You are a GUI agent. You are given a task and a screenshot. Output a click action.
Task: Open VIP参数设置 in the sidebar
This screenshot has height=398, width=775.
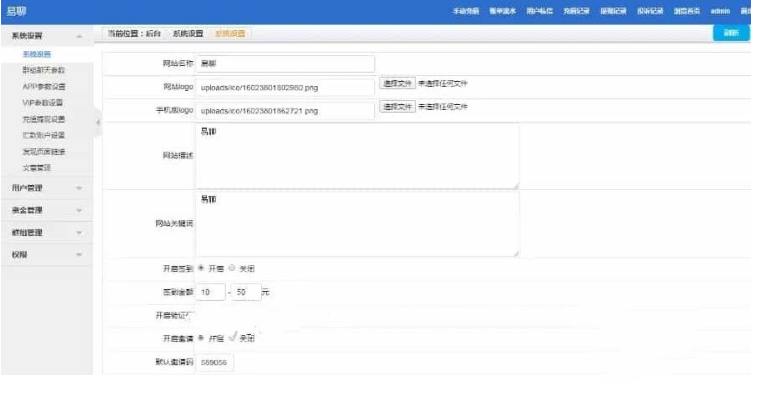click(x=43, y=103)
